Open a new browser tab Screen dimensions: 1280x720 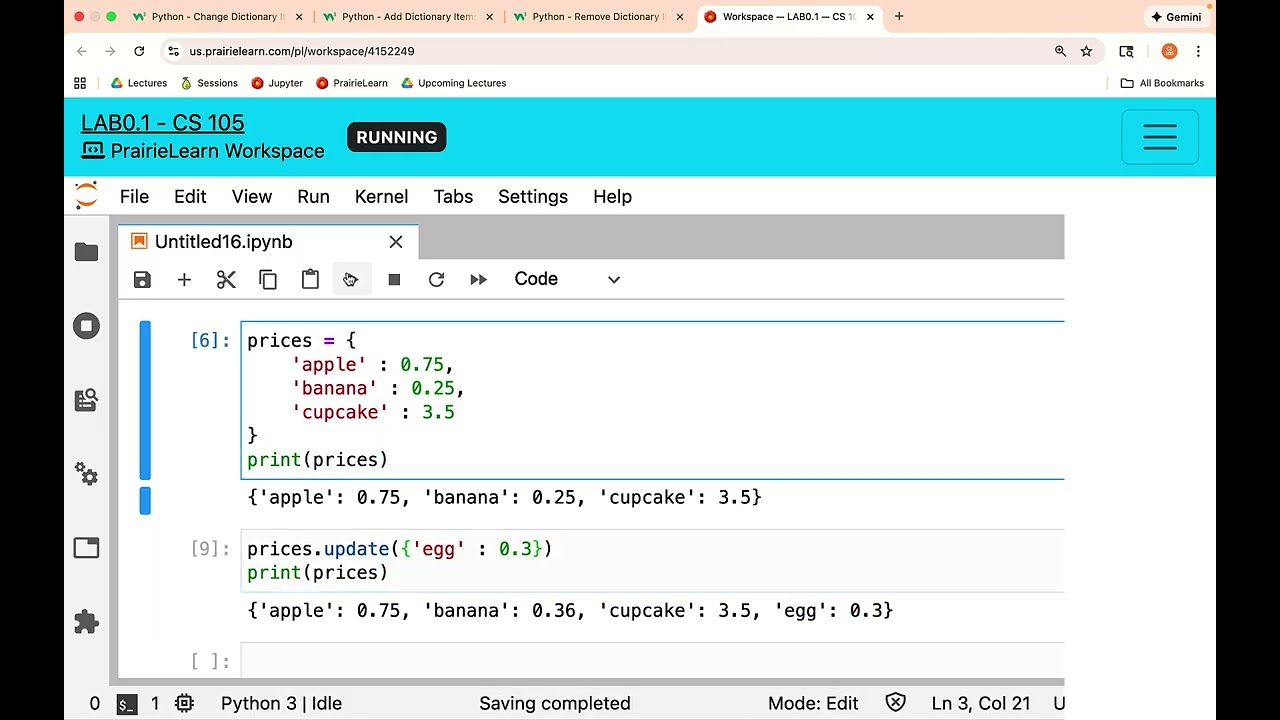click(x=899, y=17)
